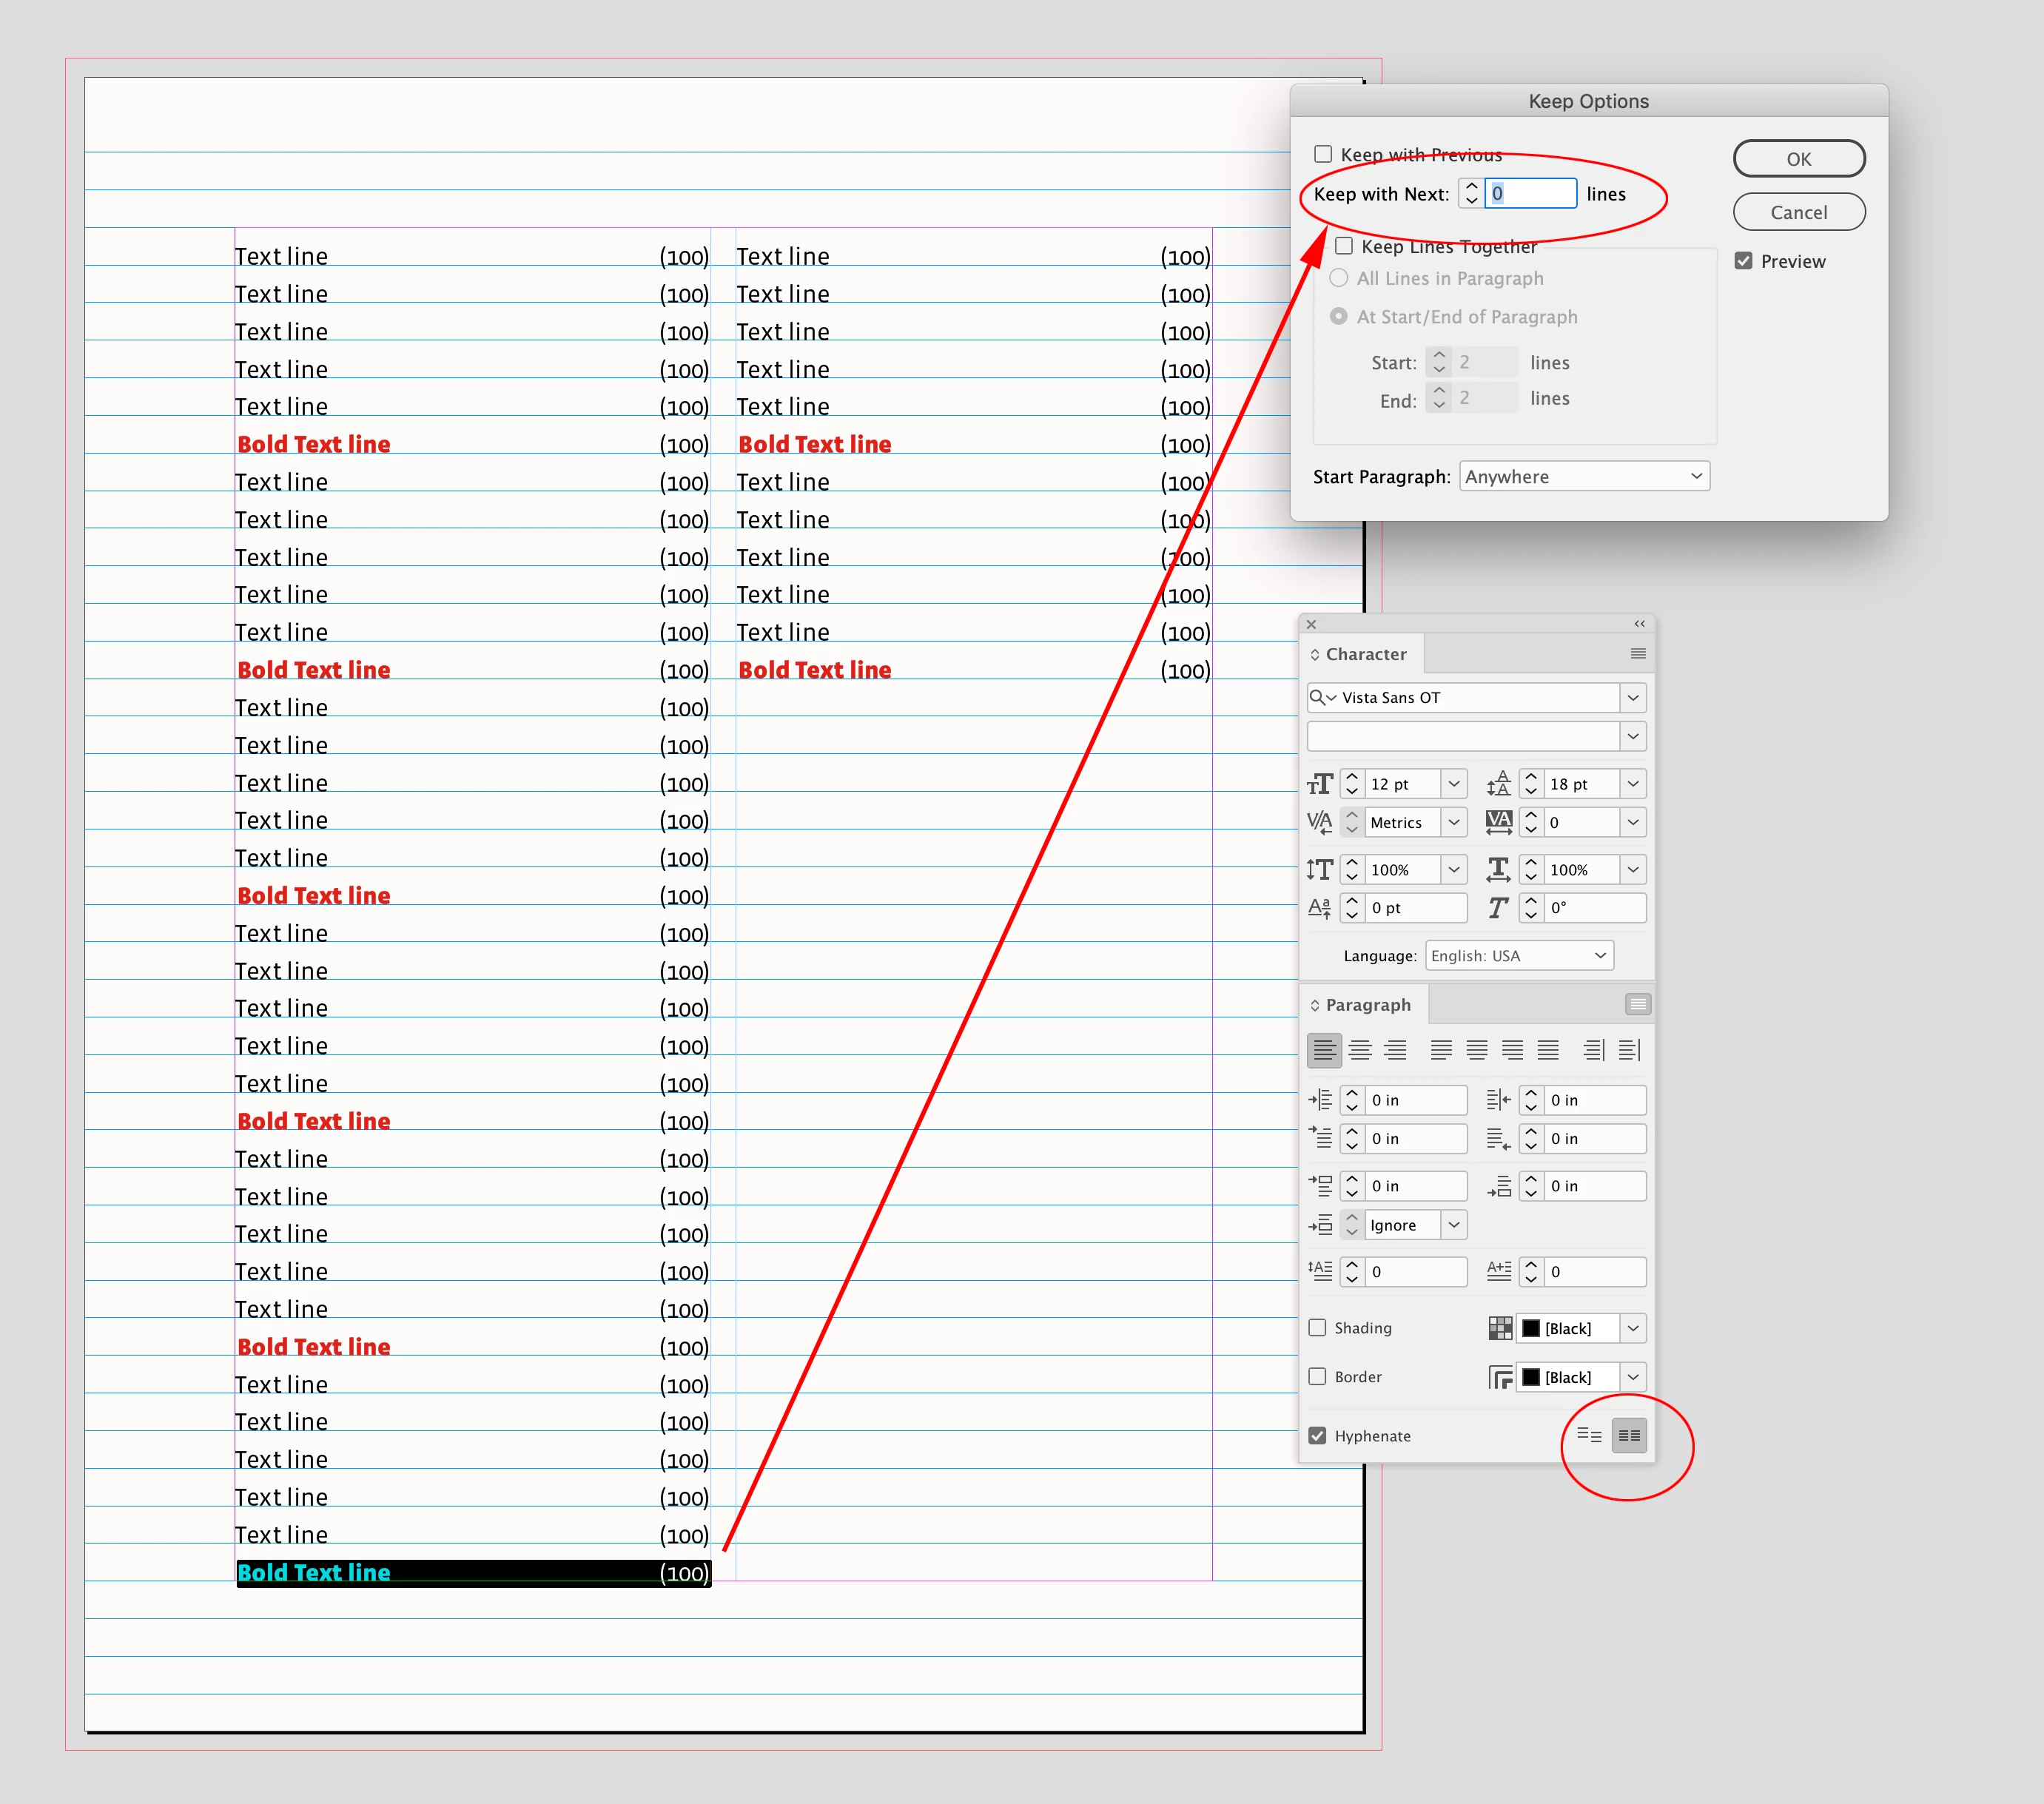Collapse the panel with double-arrow icon
2044x1804 pixels.
point(1639,624)
